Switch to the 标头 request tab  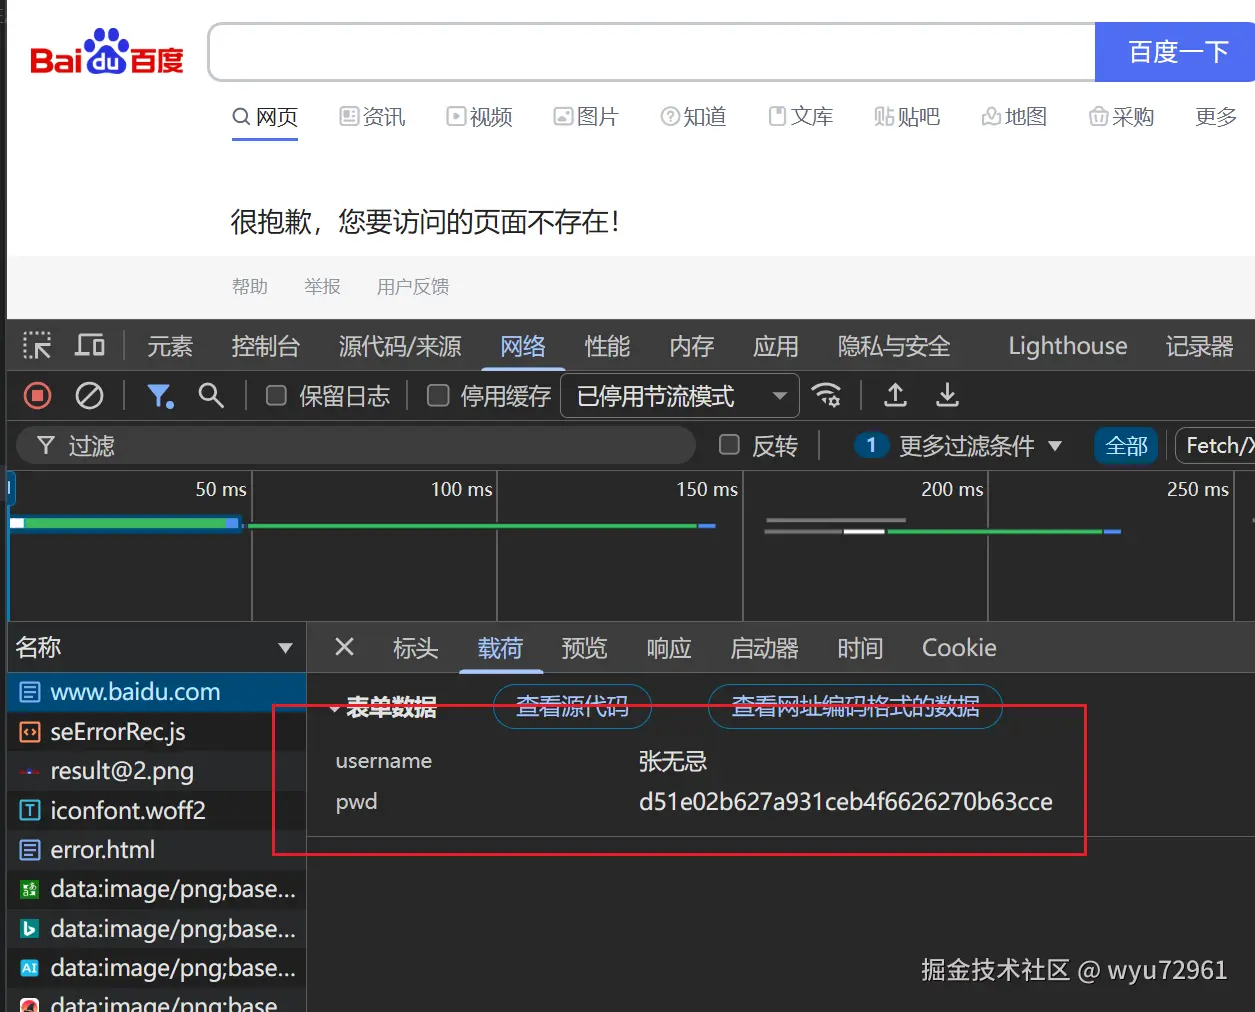click(416, 648)
